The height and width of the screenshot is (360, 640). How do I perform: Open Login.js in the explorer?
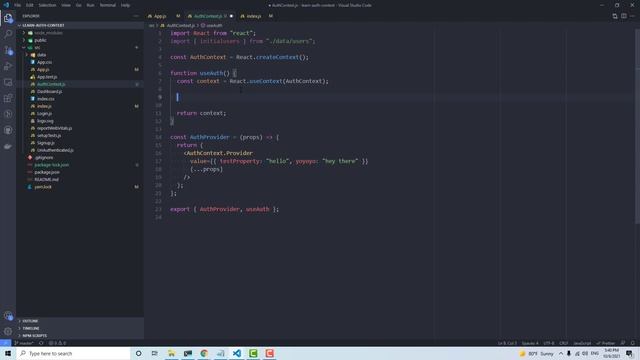tap(44, 113)
